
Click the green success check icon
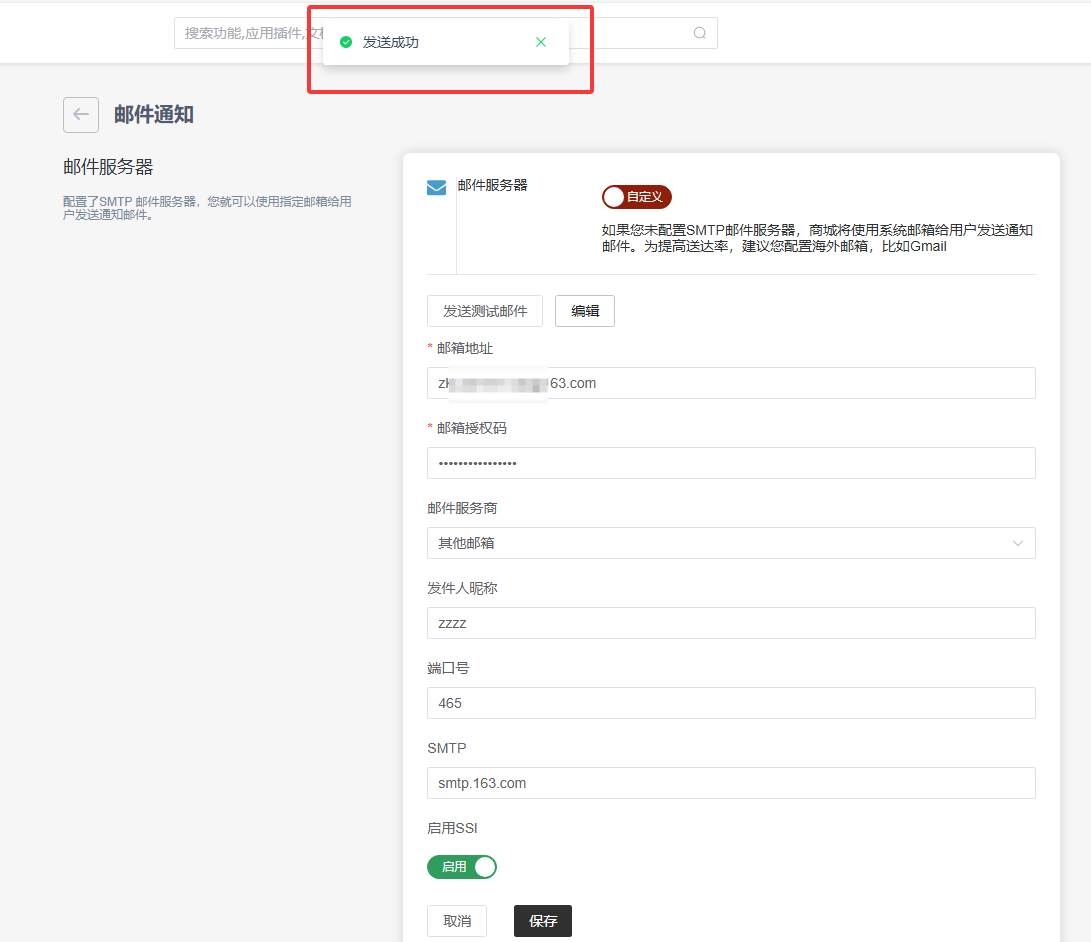[346, 42]
